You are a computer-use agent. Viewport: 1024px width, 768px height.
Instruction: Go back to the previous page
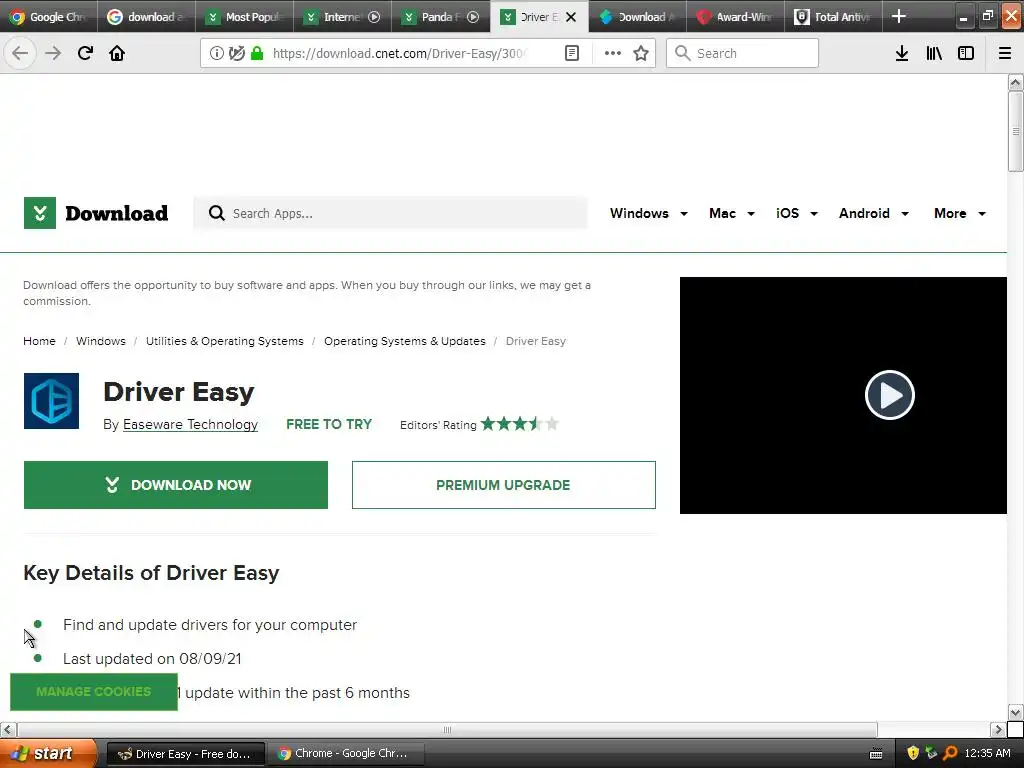click(20, 53)
